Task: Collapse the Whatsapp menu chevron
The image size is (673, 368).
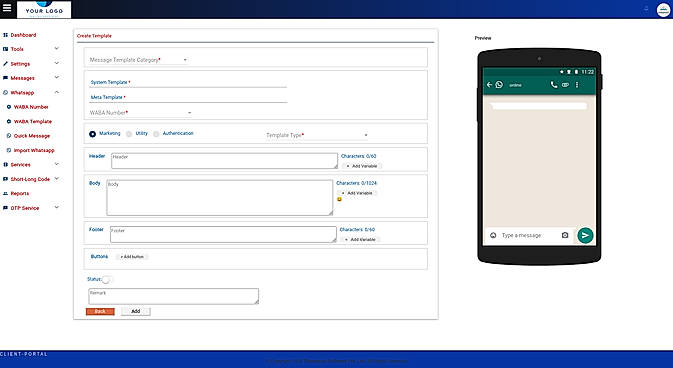Action: [57, 92]
